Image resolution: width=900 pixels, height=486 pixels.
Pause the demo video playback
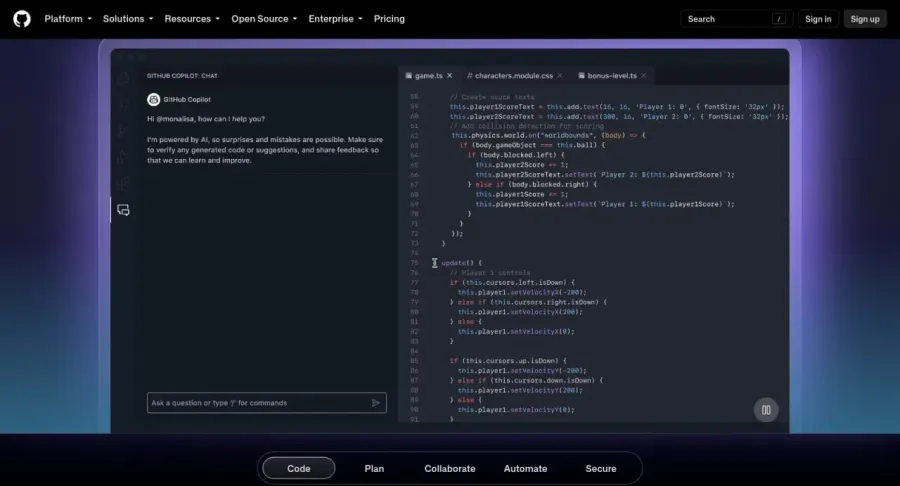(x=766, y=410)
